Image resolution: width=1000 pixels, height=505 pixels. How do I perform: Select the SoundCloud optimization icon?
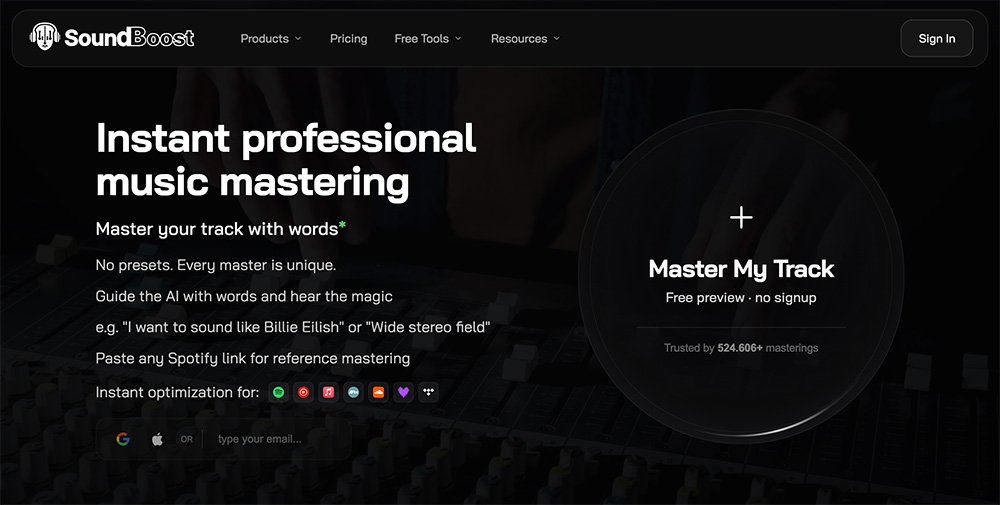click(x=378, y=392)
